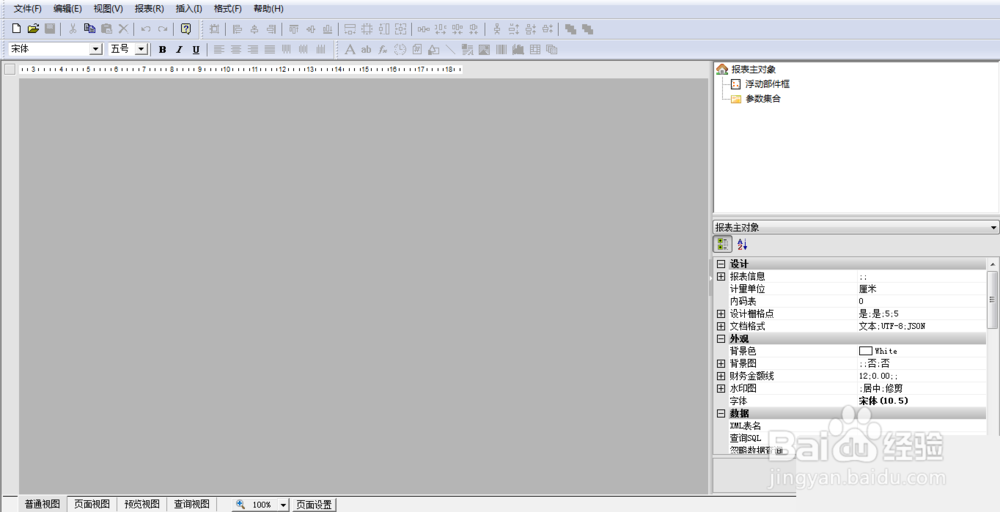The image size is (1000, 512).
Task: Open the 100% zoom dropdown
Action: [283, 504]
